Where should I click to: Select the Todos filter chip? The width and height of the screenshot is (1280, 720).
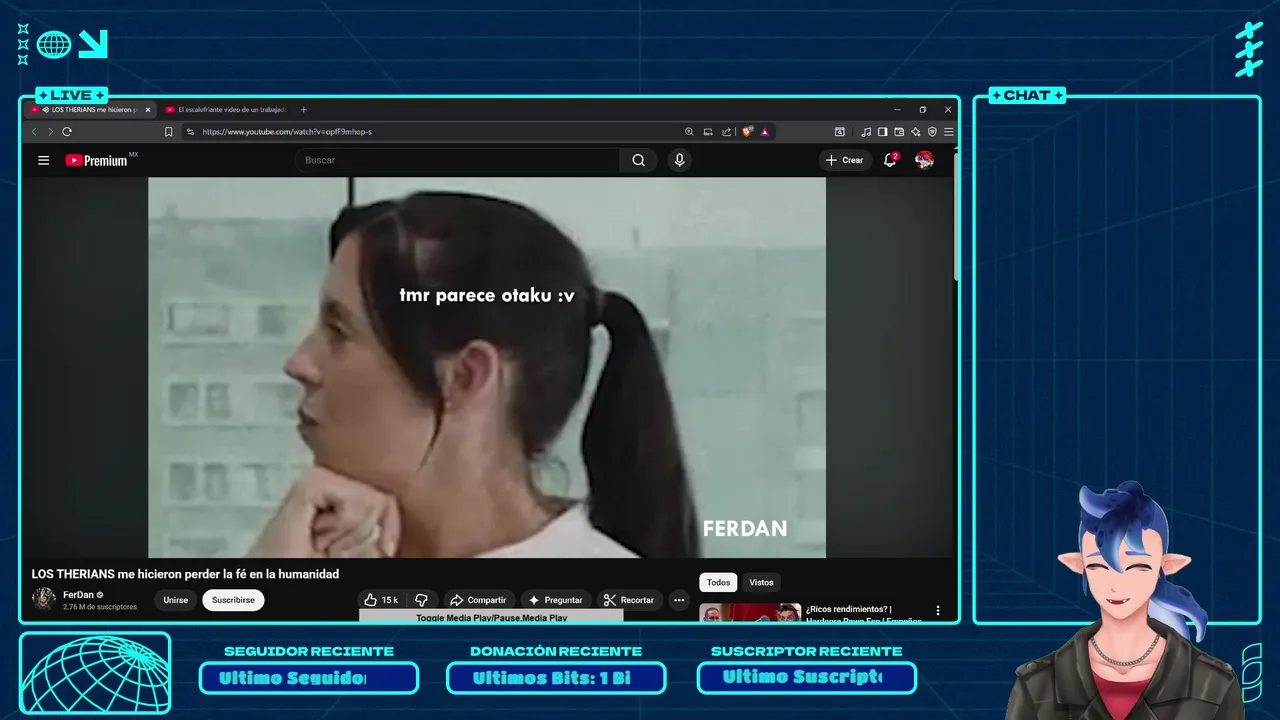pyautogui.click(x=718, y=582)
